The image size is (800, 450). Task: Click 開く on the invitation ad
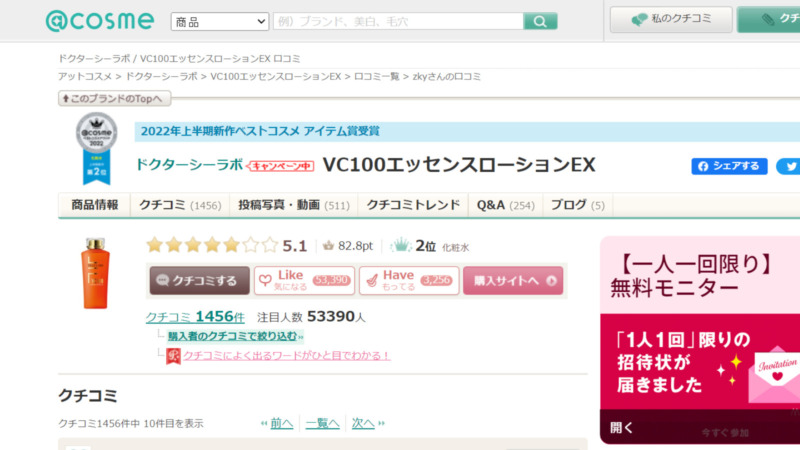(x=621, y=428)
